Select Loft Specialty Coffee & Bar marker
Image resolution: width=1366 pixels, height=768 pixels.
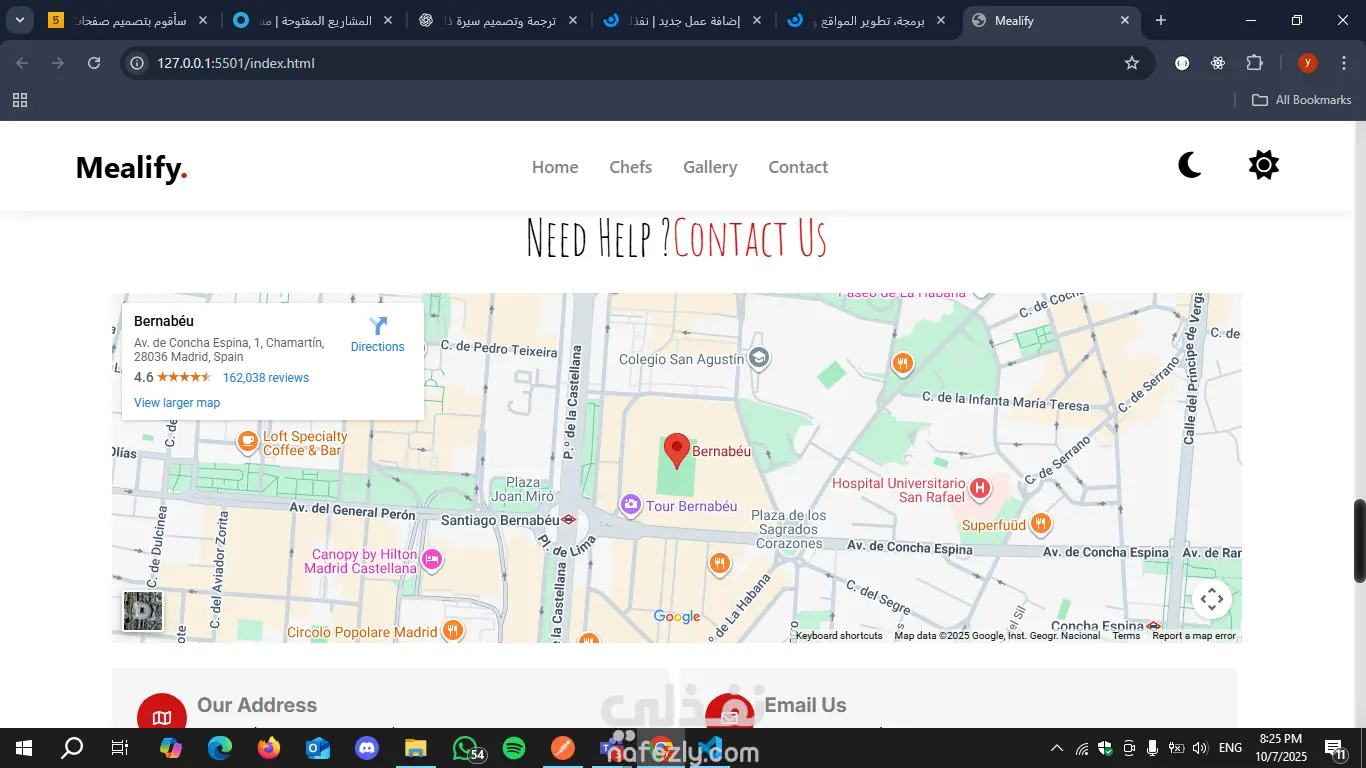click(x=247, y=440)
